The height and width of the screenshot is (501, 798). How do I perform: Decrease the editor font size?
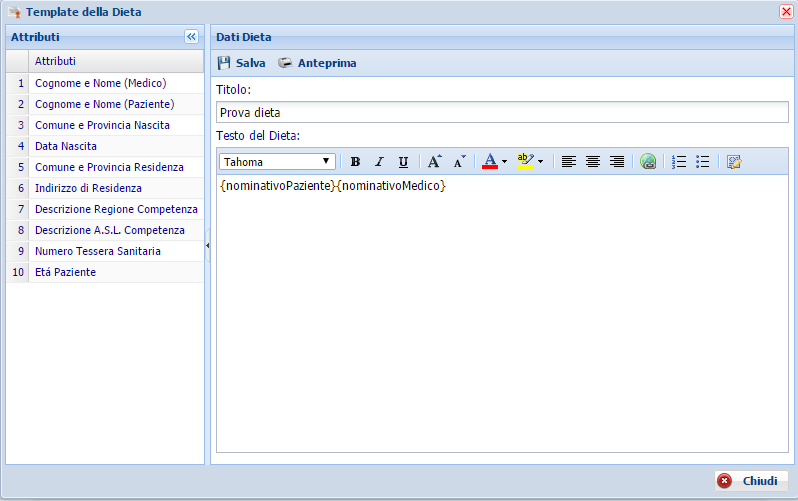[x=459, y=162]
